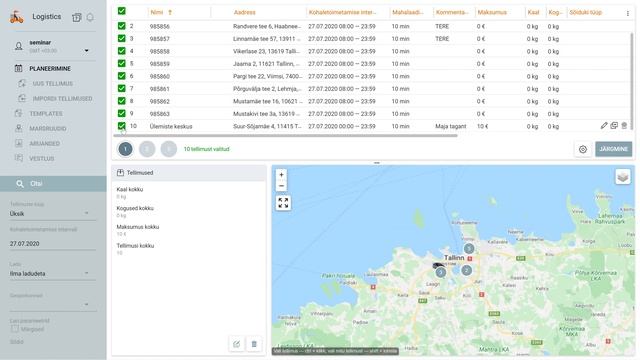Uncheck row 3 order 985857
640x360 pixels.
(x=122, y=38)
